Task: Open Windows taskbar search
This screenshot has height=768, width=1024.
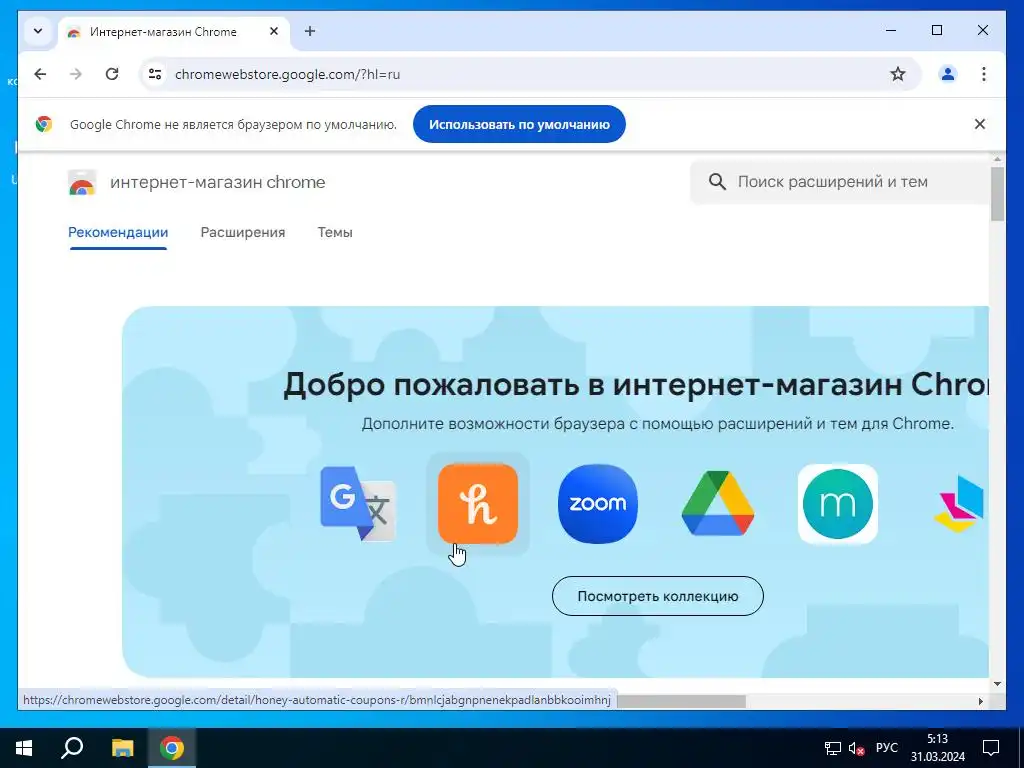Action: click(72, 748)
